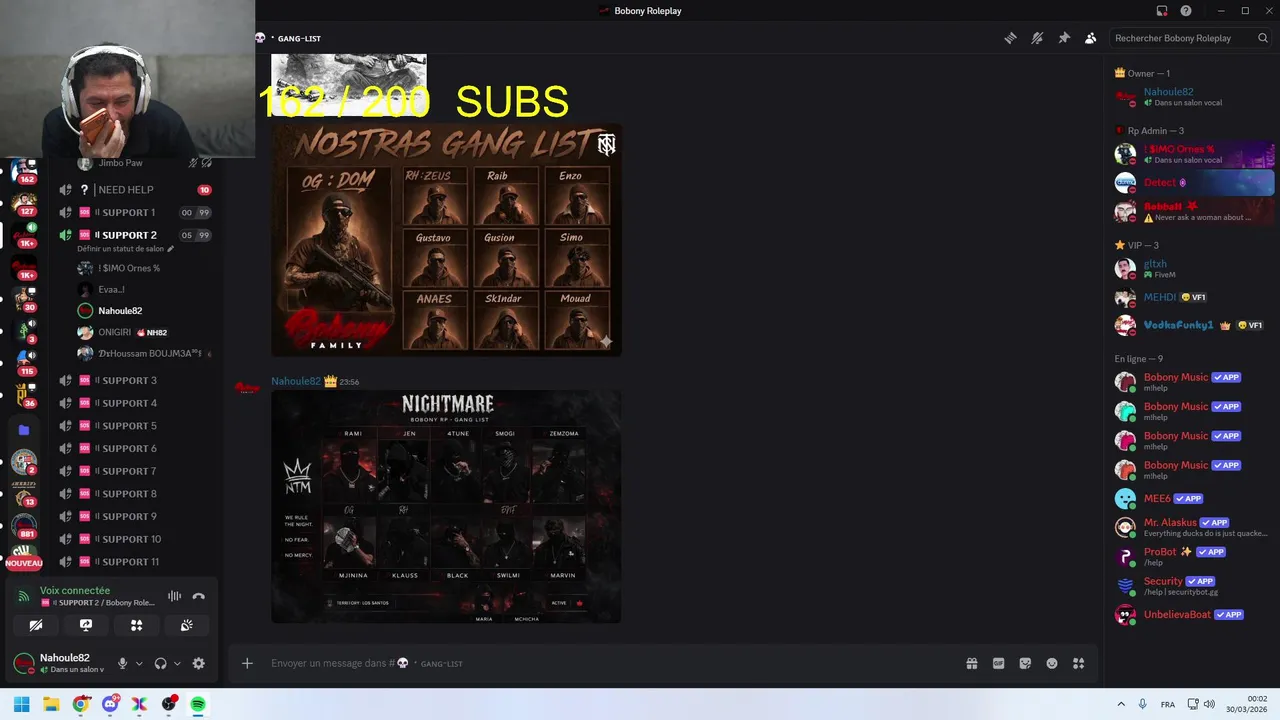The height and width of the screenshot is (720, 1280).
Task: Click the message input field for gang-list
Action: [610, 663]
